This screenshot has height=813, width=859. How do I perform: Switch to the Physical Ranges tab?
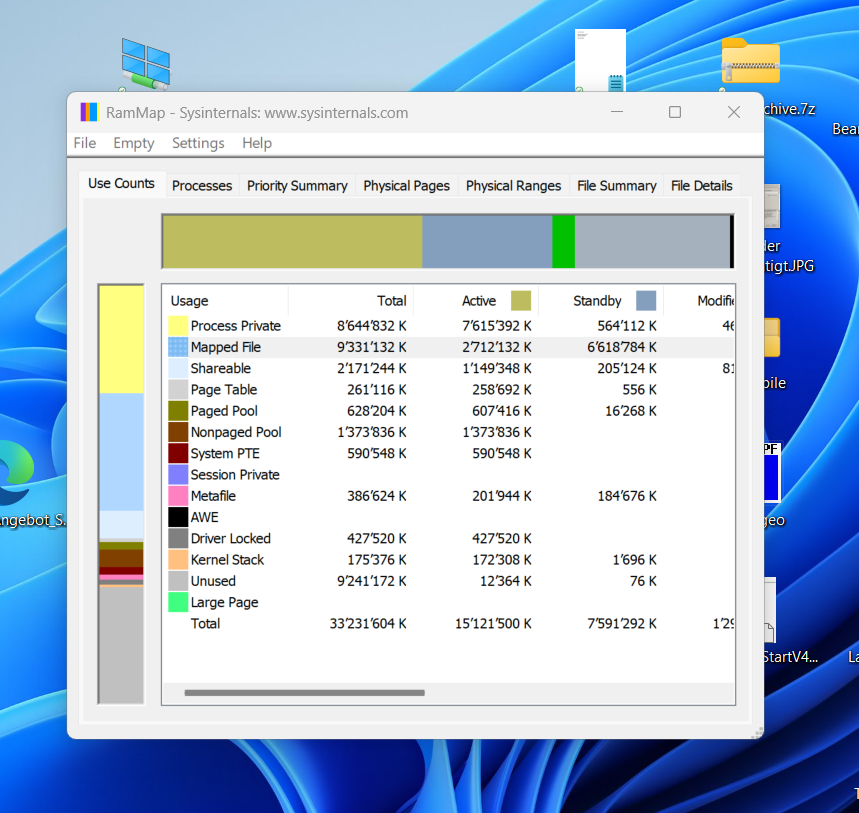pos(513,186)
